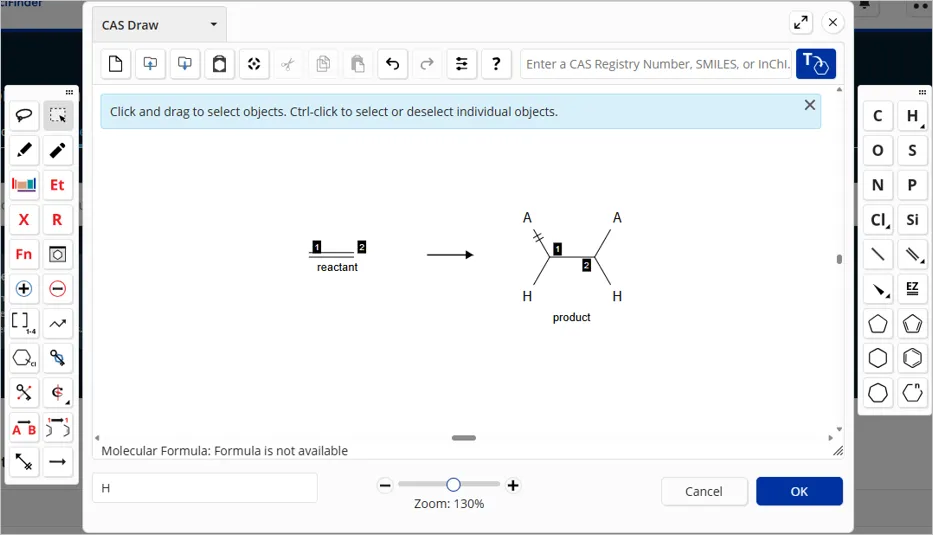Pick the positive charge tool
Image resolution: width=933 pixels, height=535 pixels.
point(24,289)
